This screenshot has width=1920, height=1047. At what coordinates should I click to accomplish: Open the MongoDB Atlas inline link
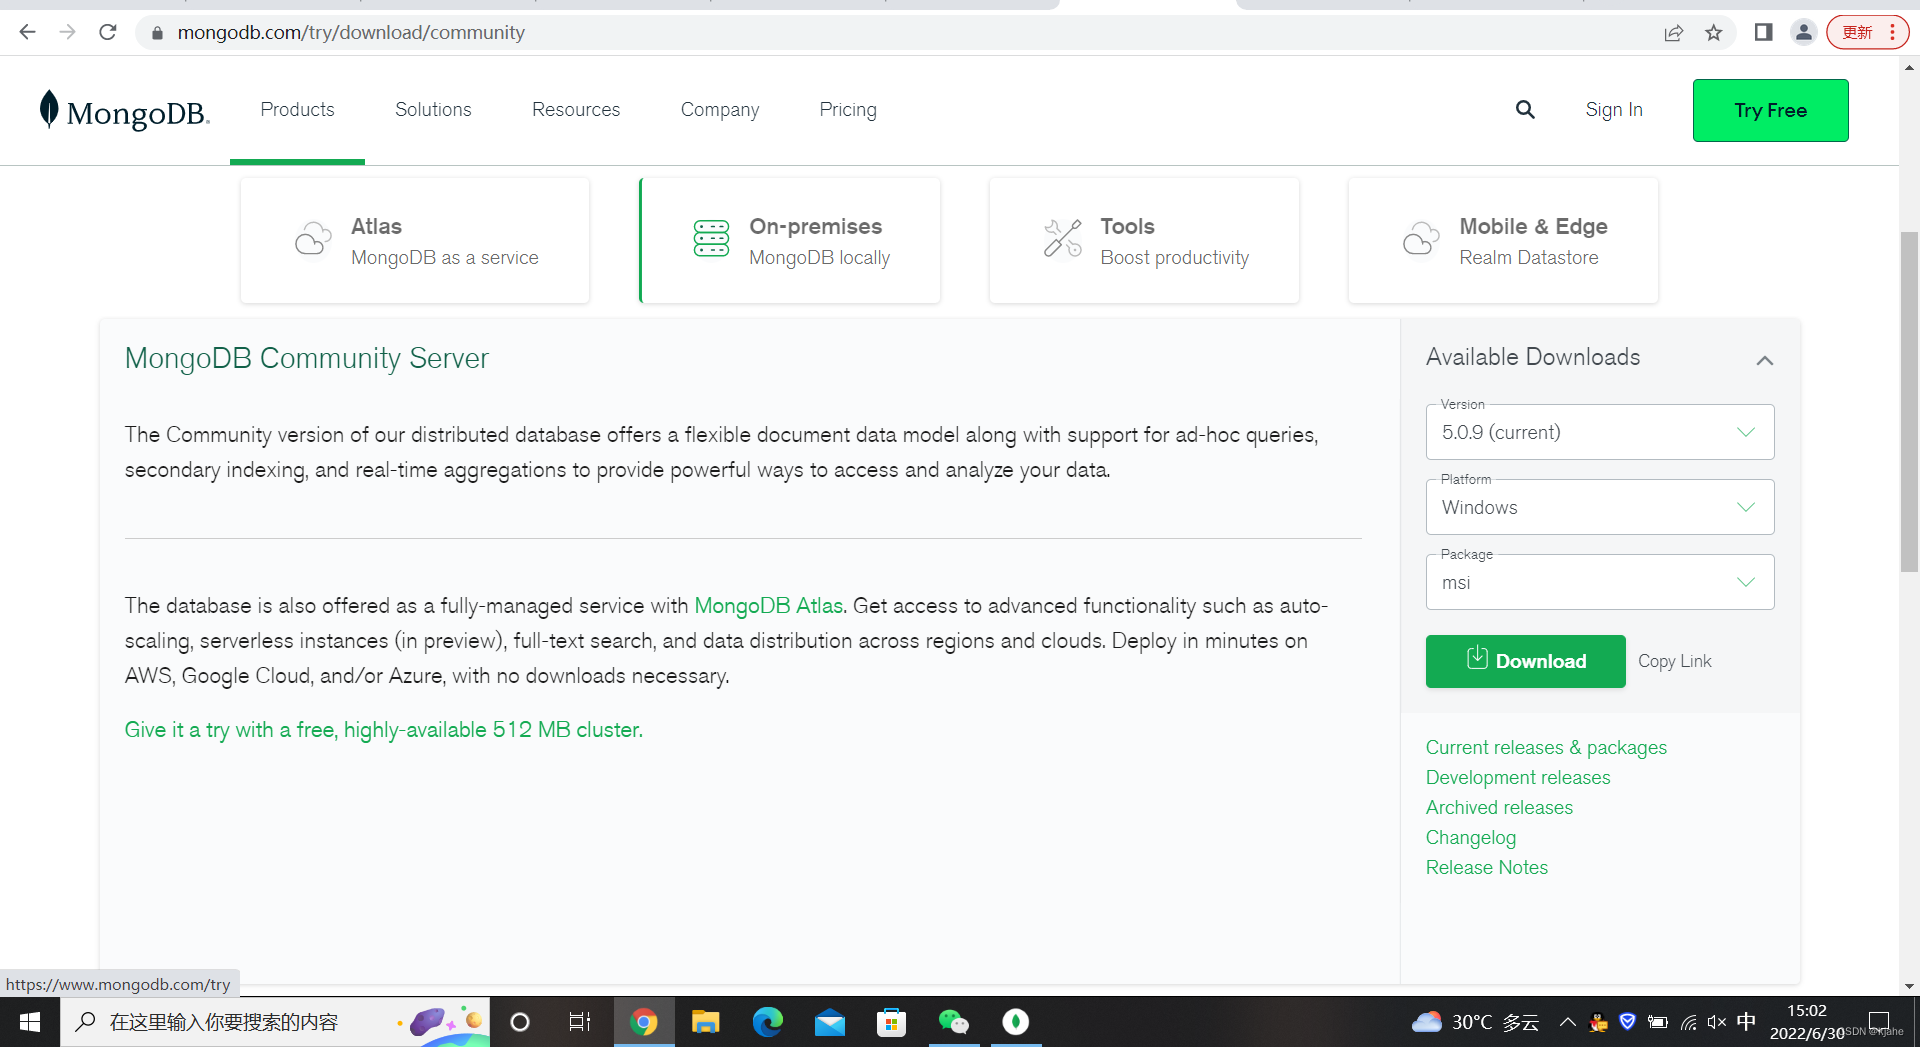point(768,606)
